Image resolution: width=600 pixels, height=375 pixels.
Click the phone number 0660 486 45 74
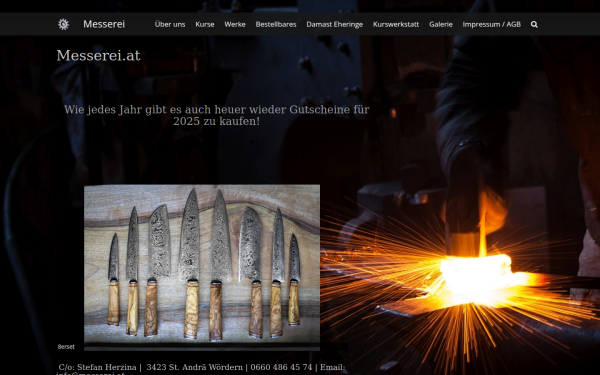click(x=281, y=367)
